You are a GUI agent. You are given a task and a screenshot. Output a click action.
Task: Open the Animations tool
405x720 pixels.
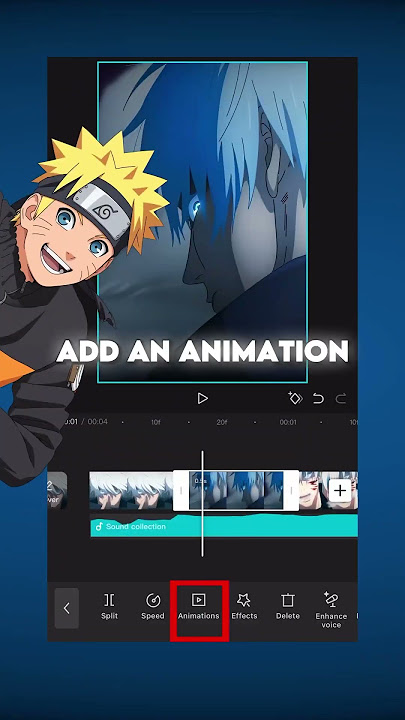tap(198, 607)
